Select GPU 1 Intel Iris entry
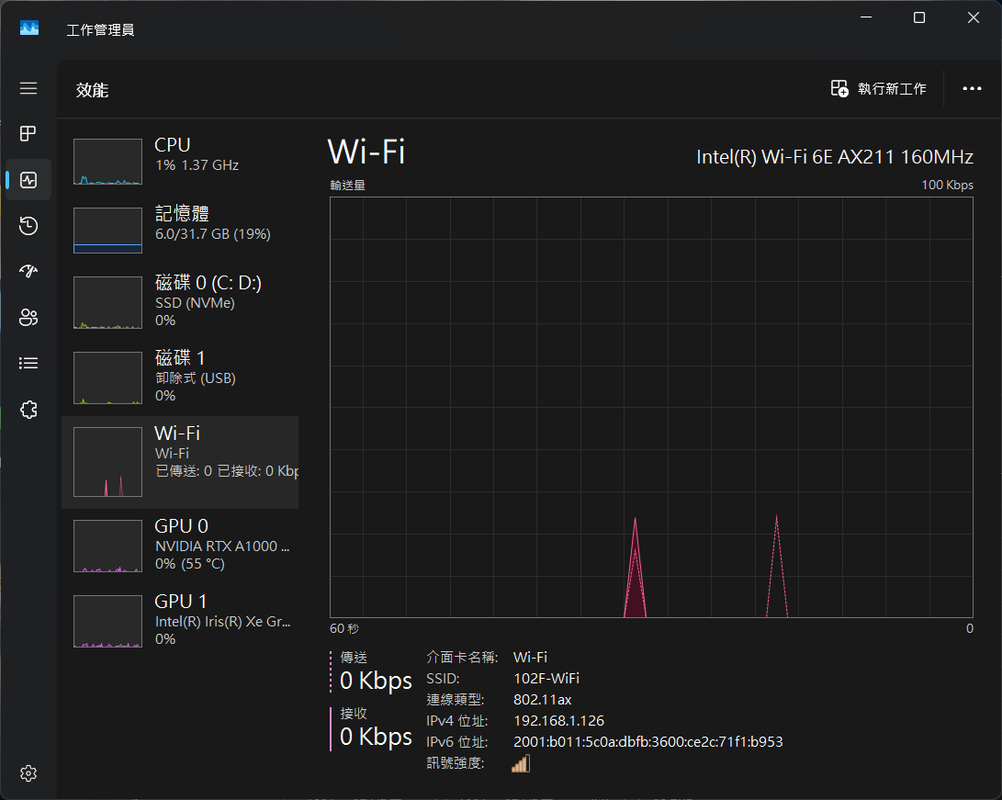 pyautogui.click(x=180, y=621)
